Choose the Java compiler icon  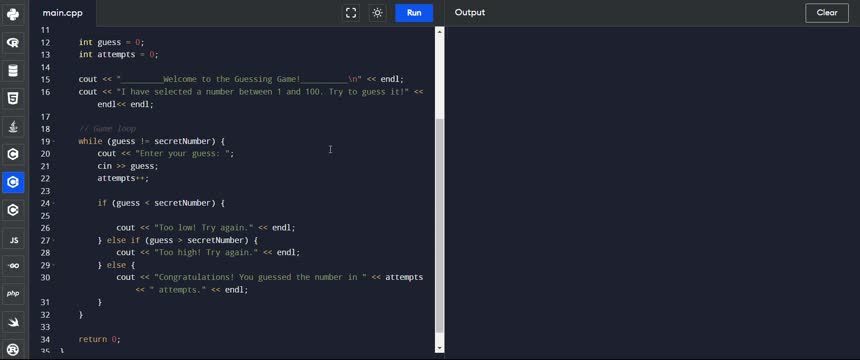[13, 126]
